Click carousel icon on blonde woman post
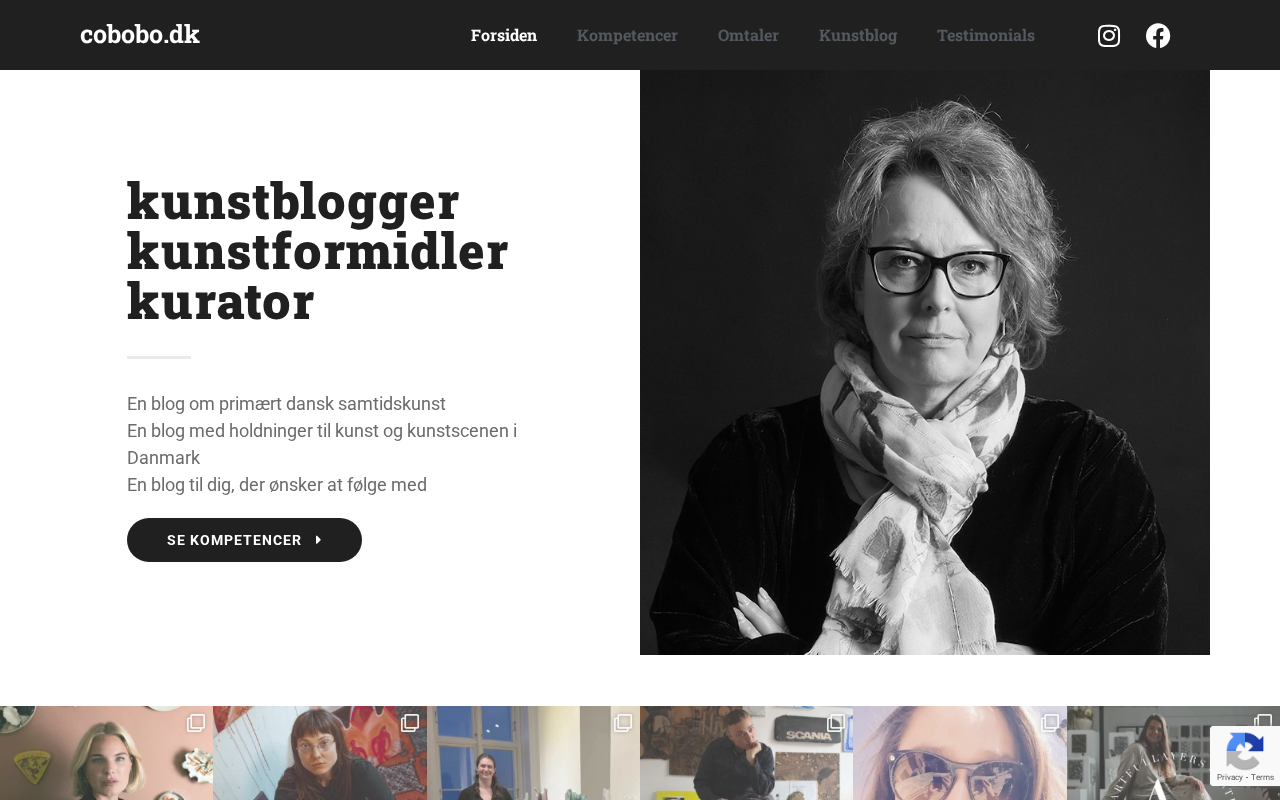The image size is (1280, 800). point(196,723)
